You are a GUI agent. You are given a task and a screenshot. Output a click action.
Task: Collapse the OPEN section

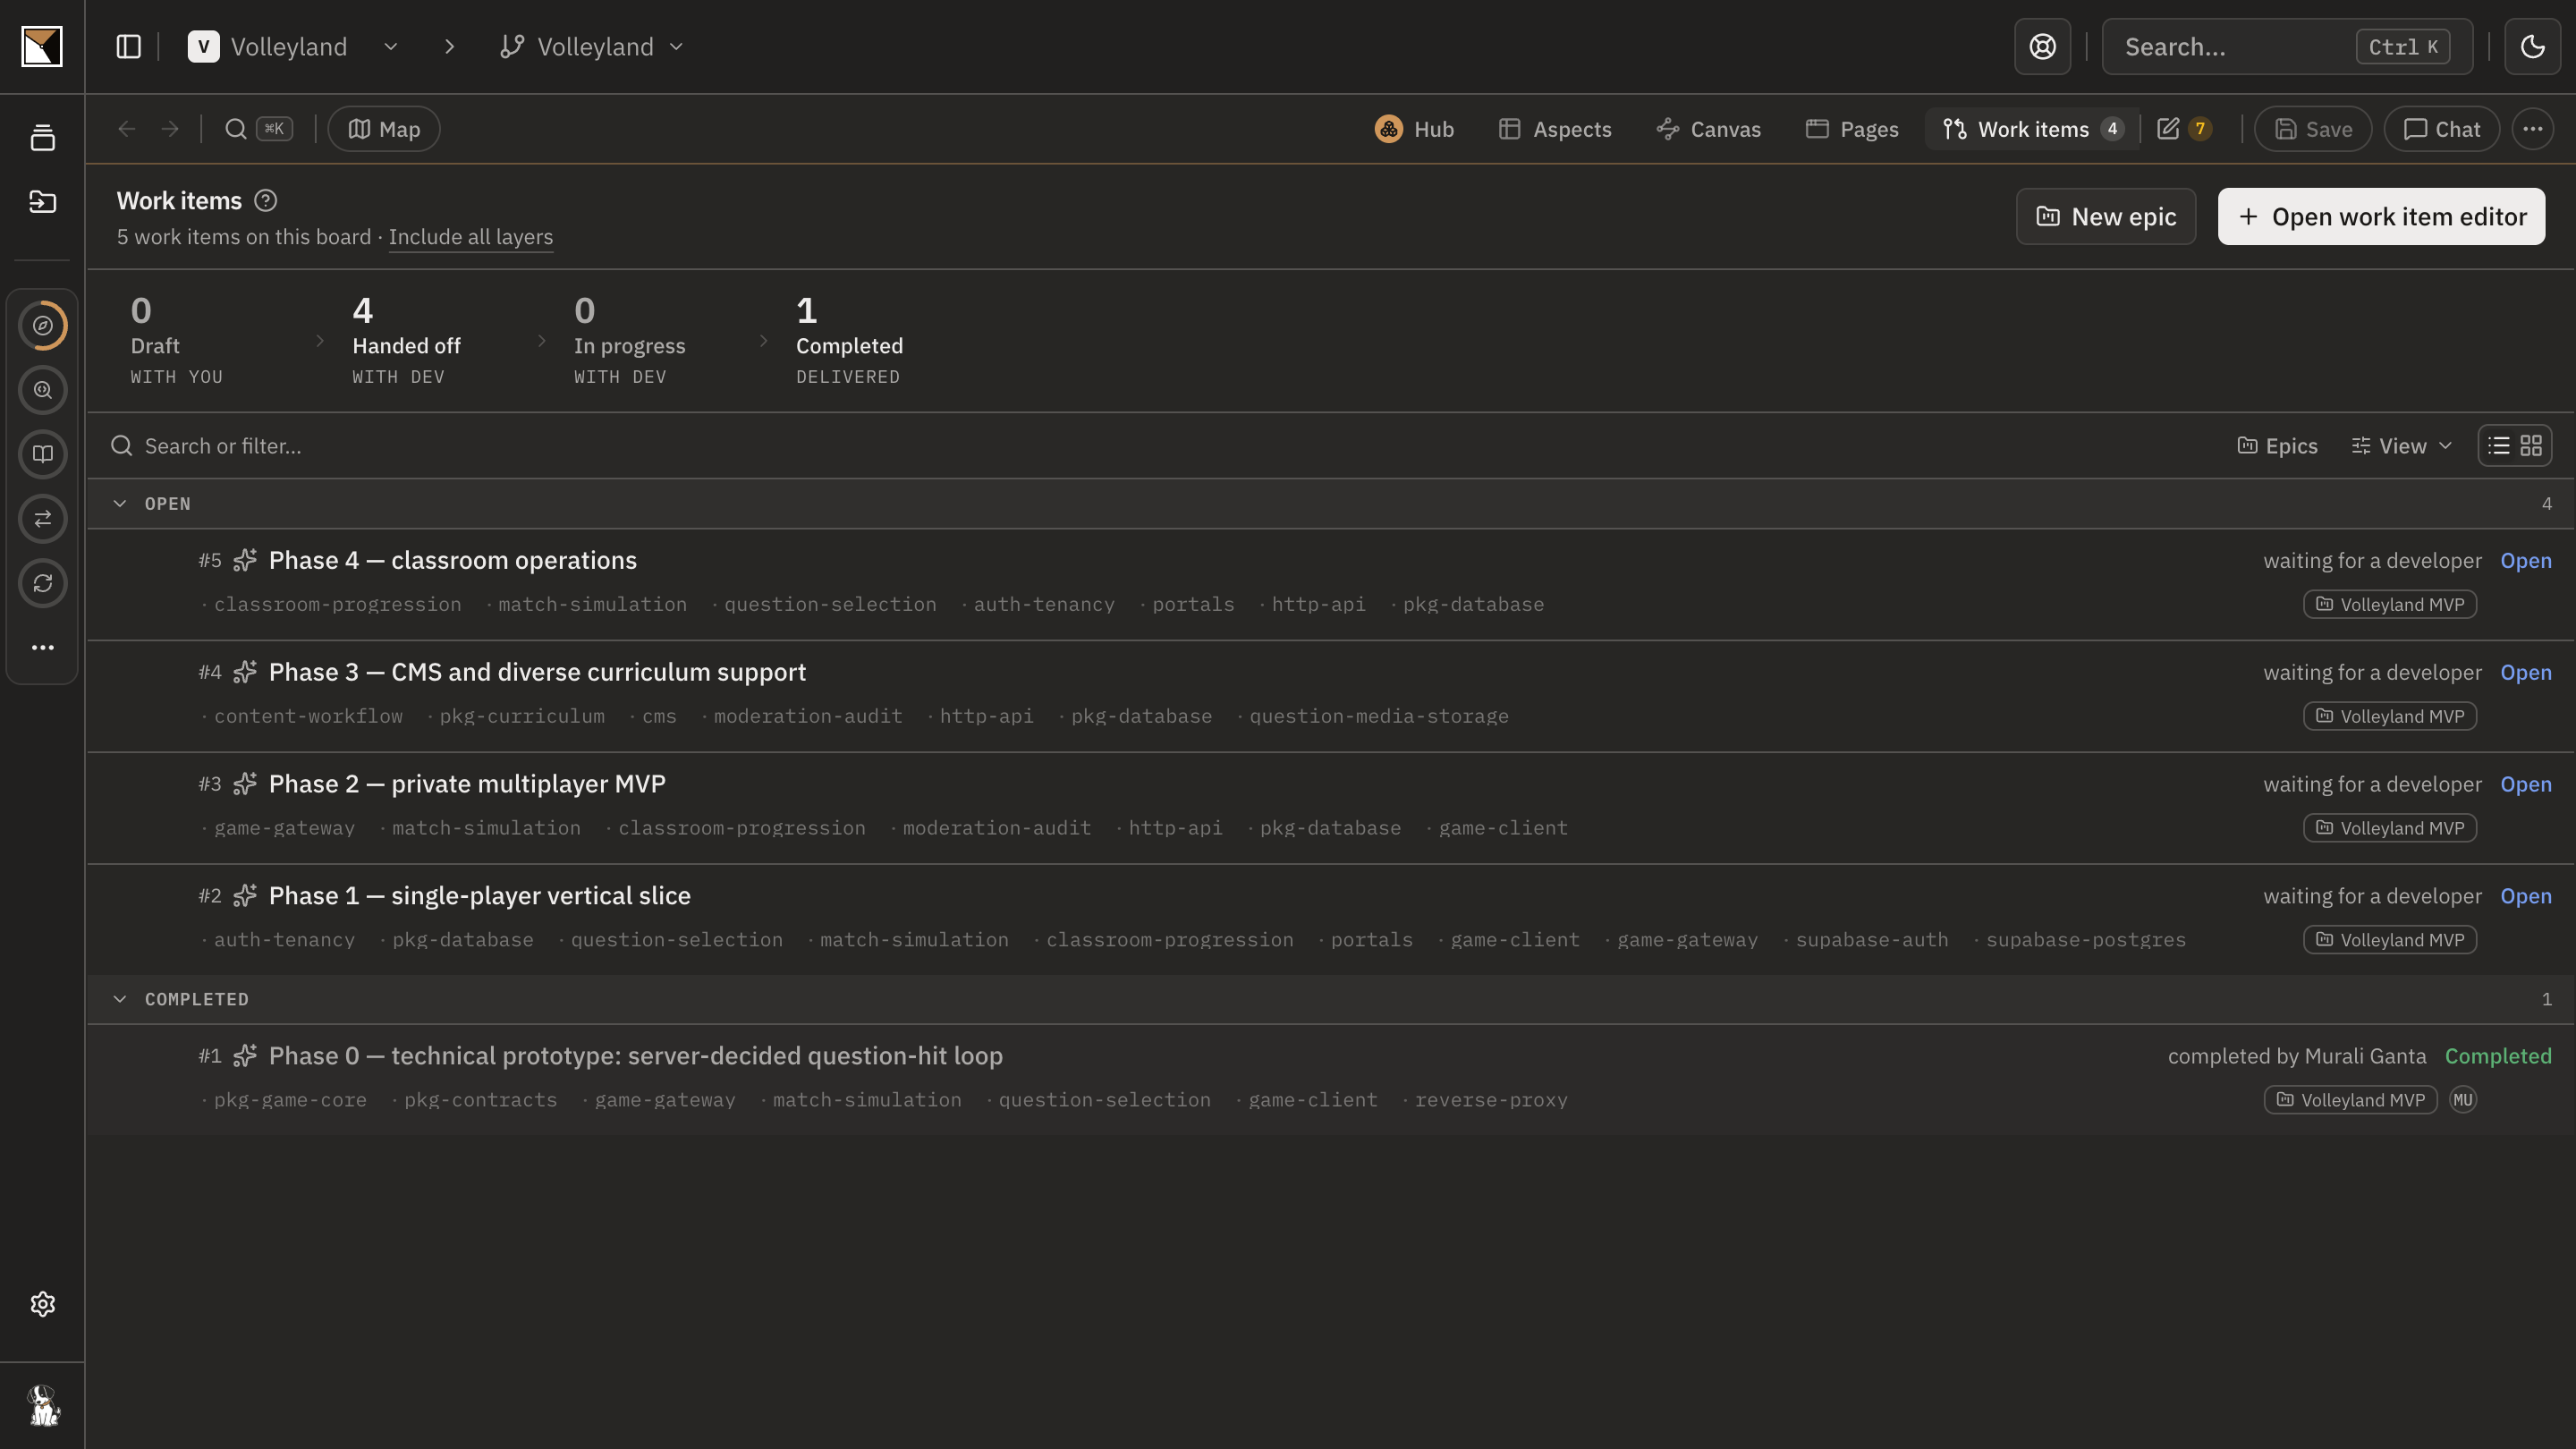[x=120, y=504]
